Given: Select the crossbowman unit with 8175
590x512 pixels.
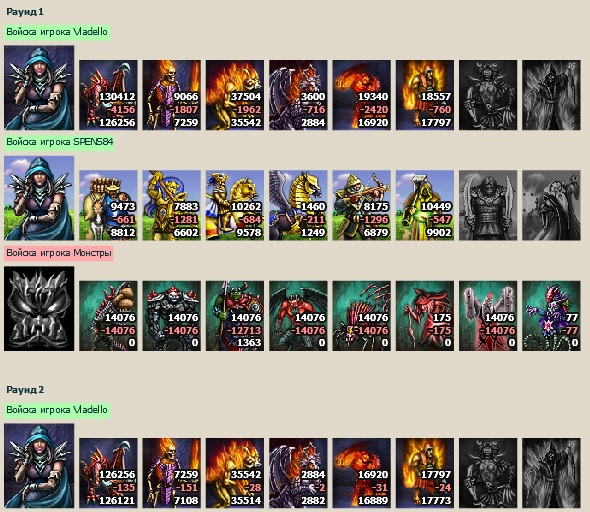Looking at the screenshot, I should pyautogui.click(x=362, y=205).
